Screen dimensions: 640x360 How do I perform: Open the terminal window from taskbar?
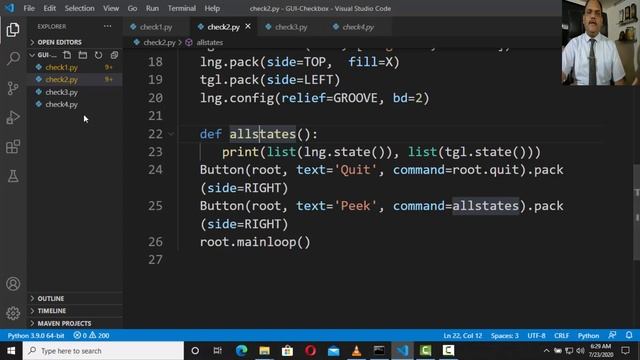point(379,351)
